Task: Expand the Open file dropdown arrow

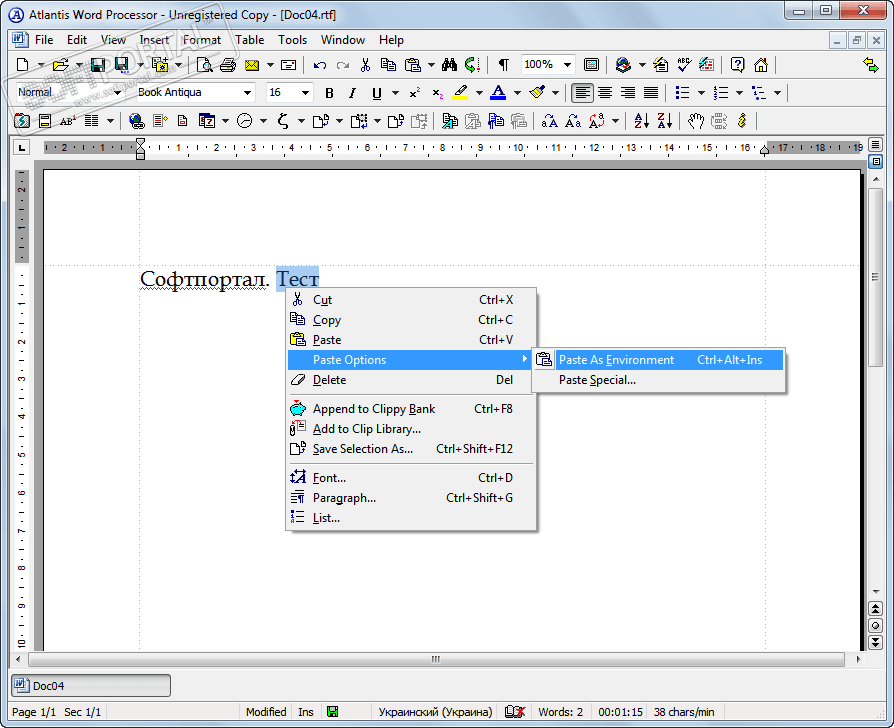Action: pyautogui.click(x=79, y=65)
